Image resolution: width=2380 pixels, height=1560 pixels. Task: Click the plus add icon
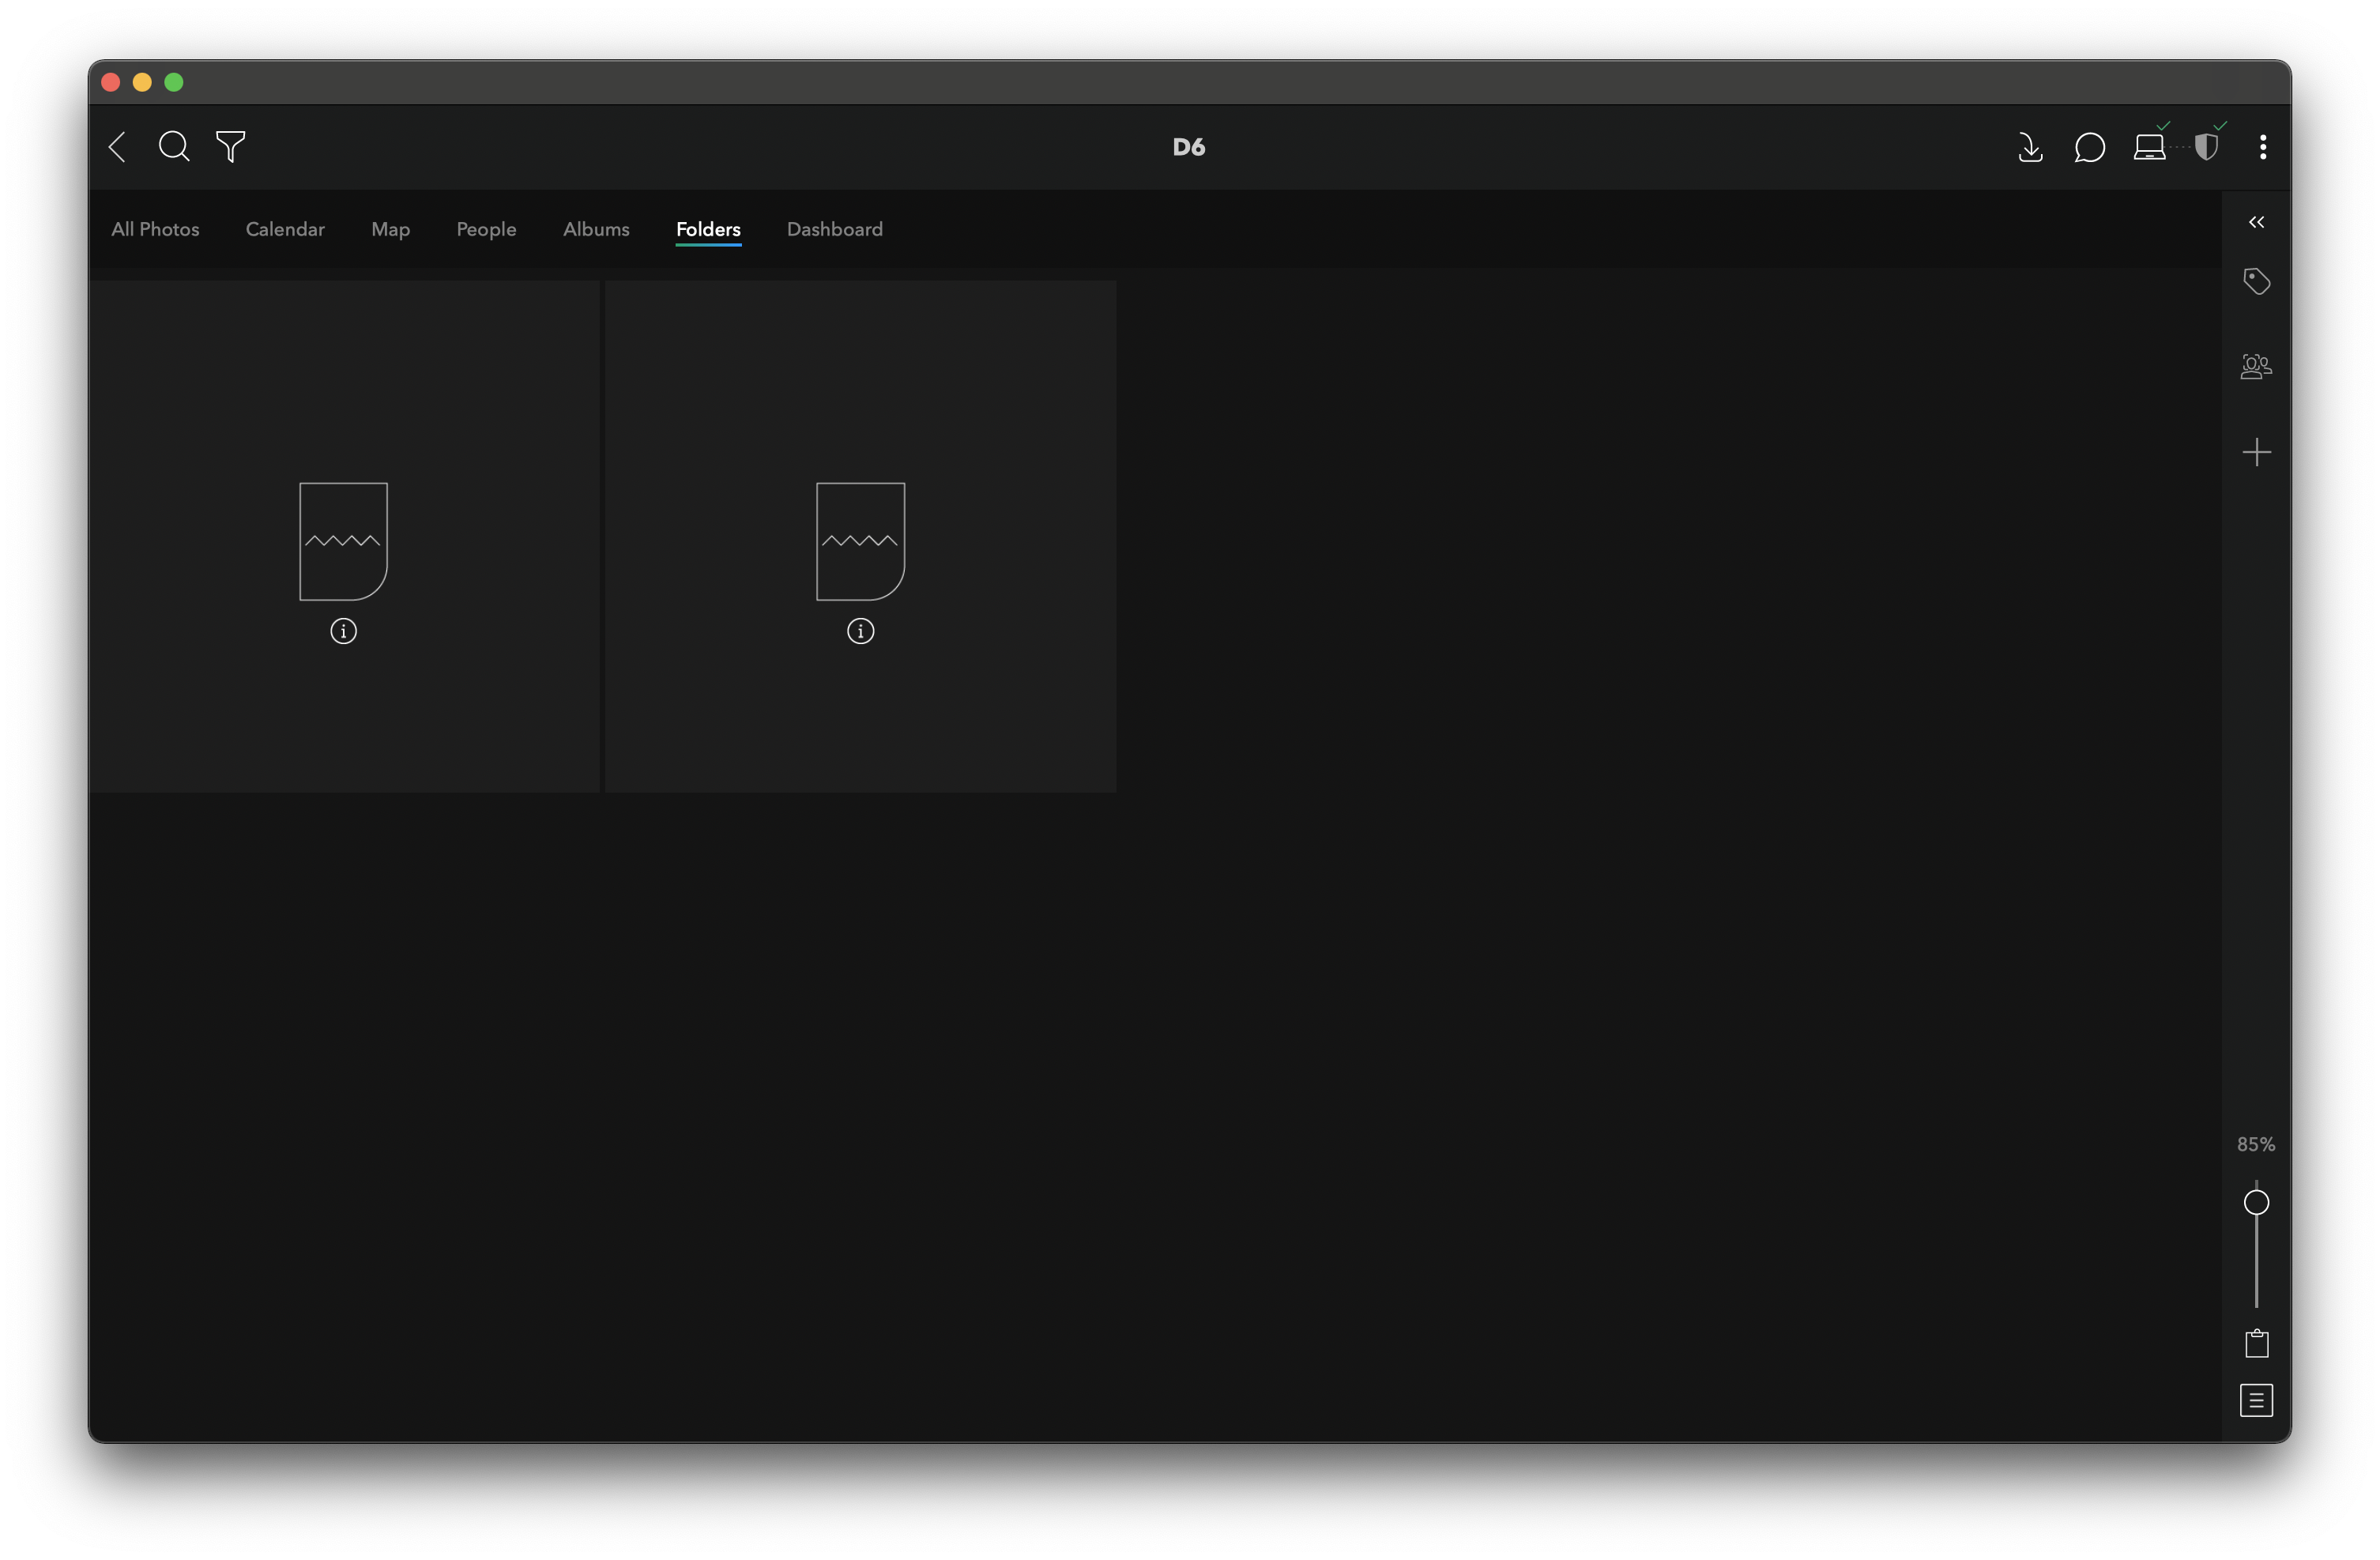(x=2256, y=452)
